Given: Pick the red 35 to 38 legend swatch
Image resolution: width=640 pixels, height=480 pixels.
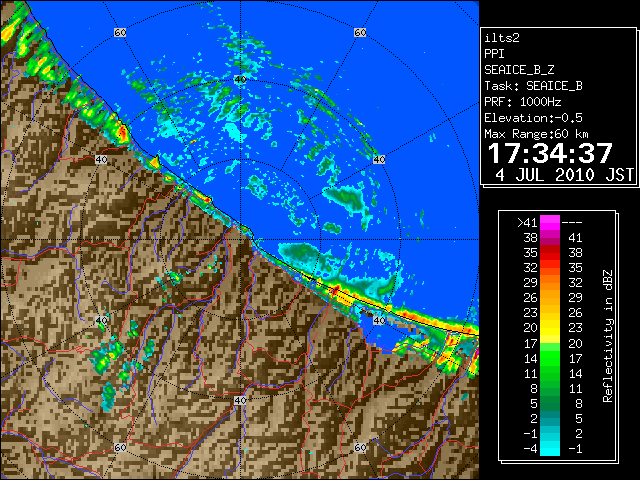Looking at the screenshot, I should [x=550, y=253].
